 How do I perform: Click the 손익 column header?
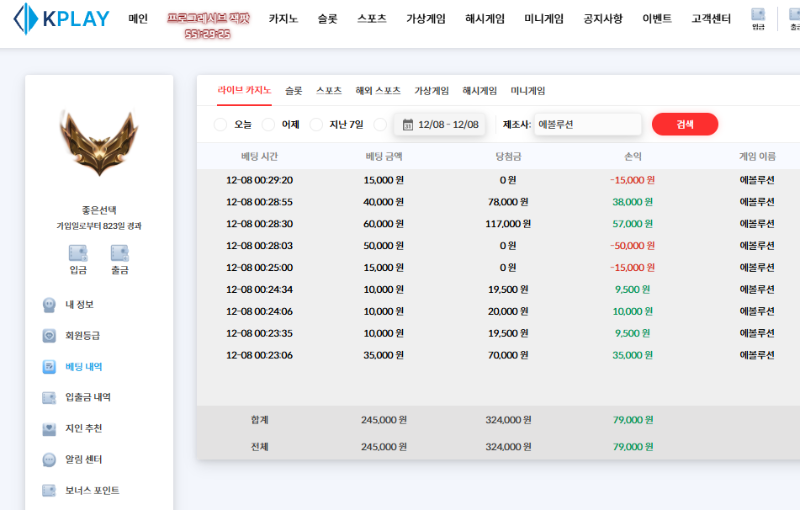click(x=633, y=157)
